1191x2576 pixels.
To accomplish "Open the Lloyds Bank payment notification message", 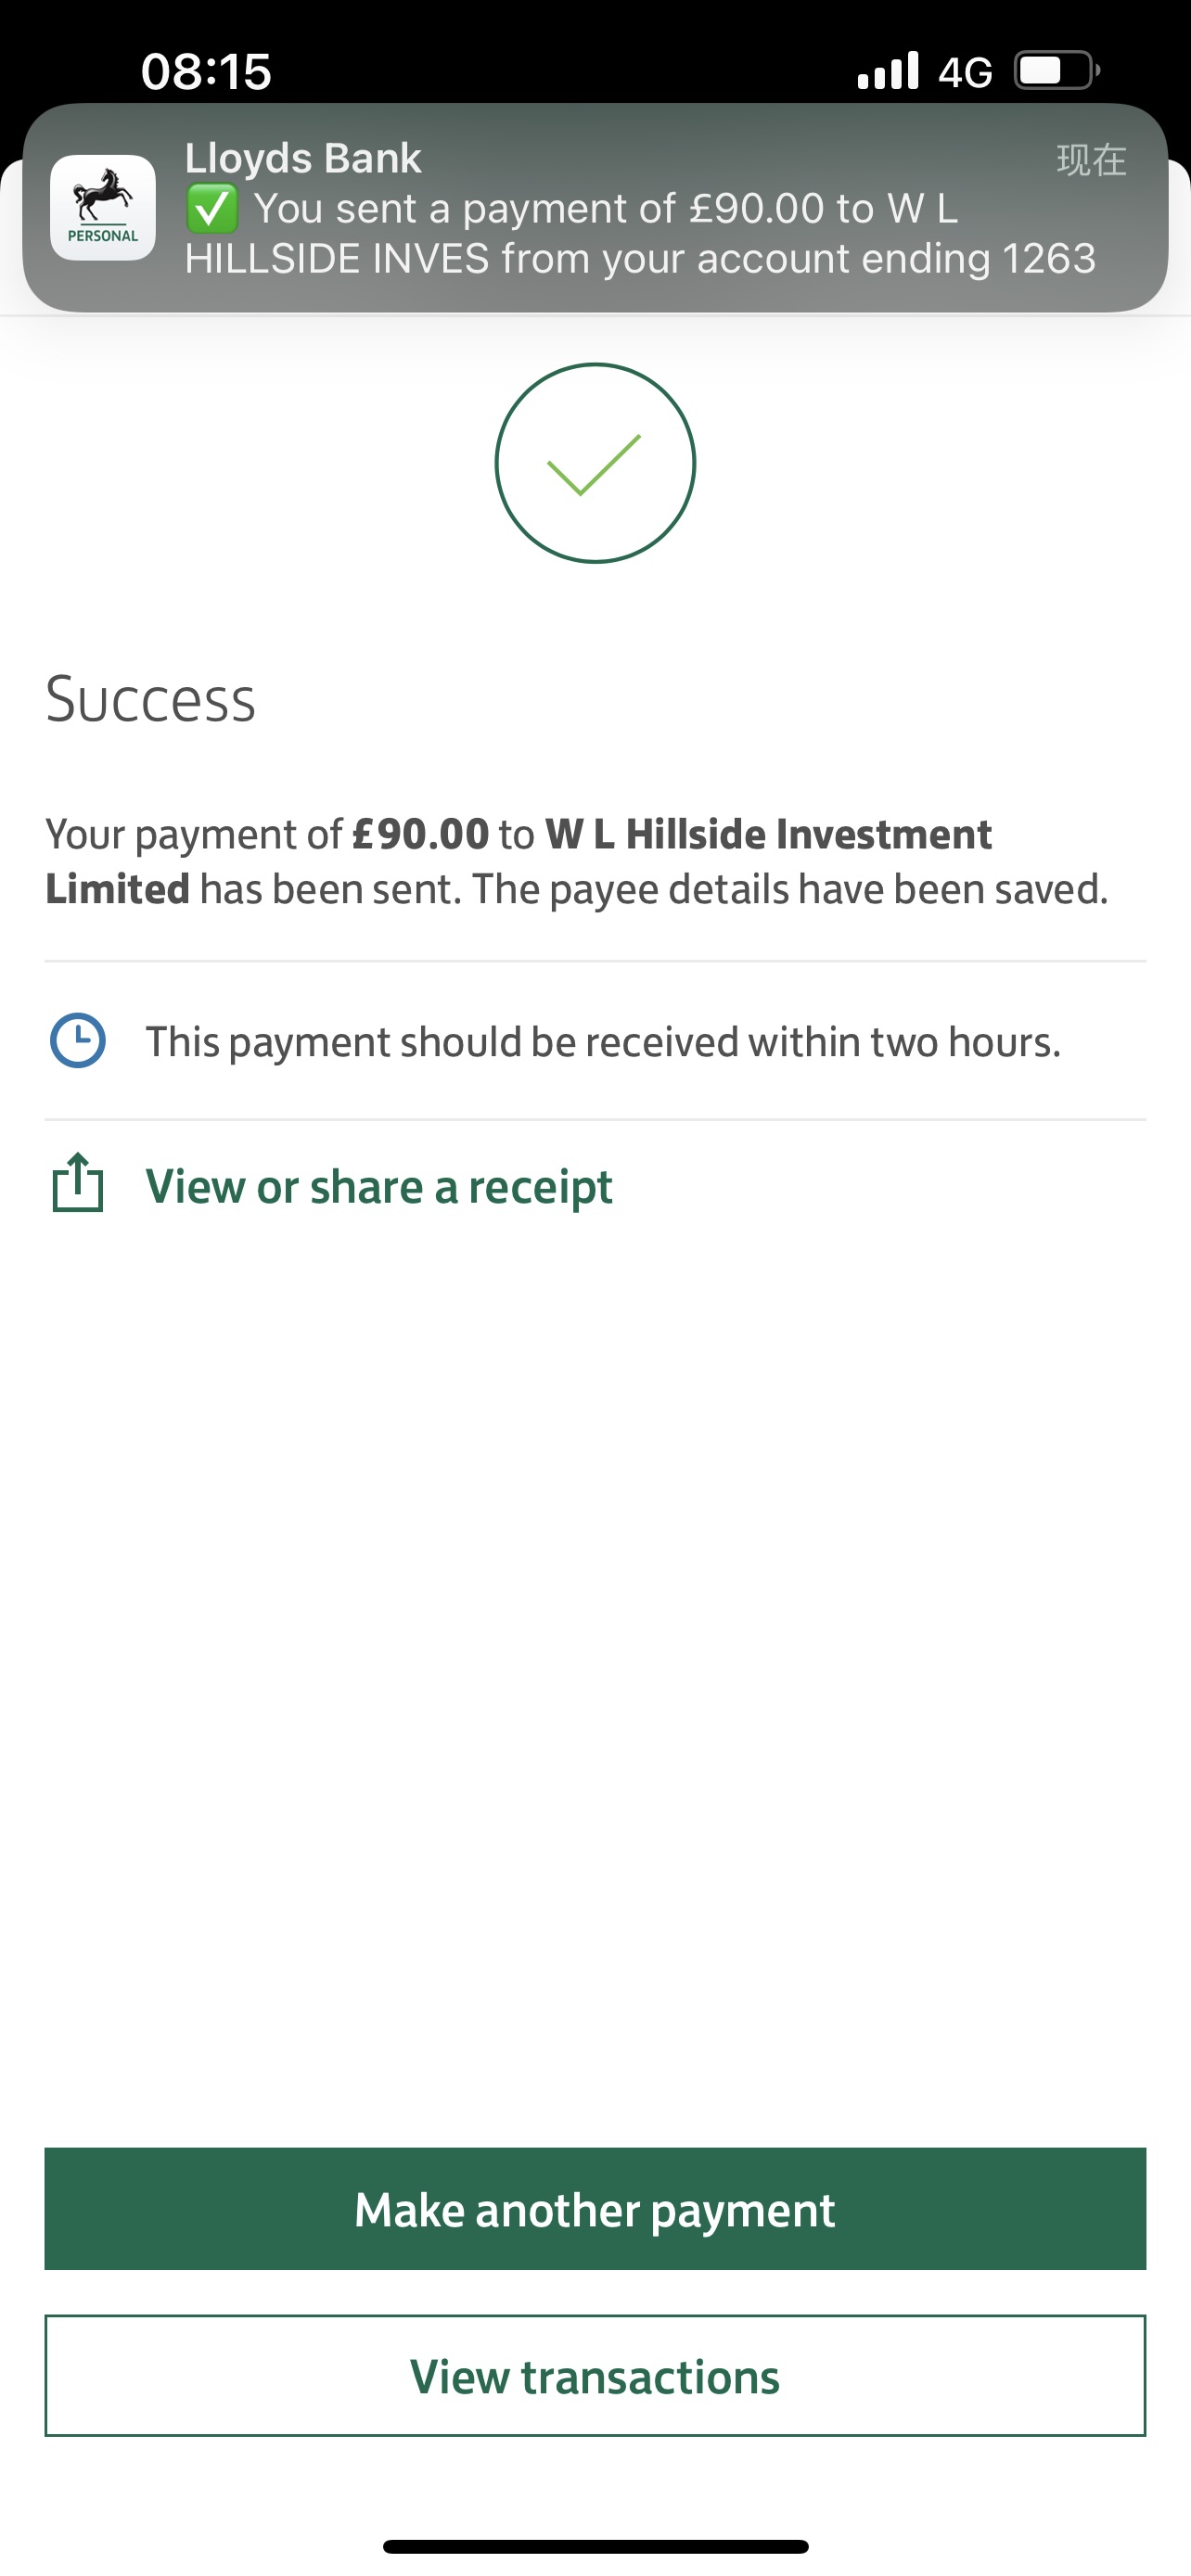I will tap(640, 234).
